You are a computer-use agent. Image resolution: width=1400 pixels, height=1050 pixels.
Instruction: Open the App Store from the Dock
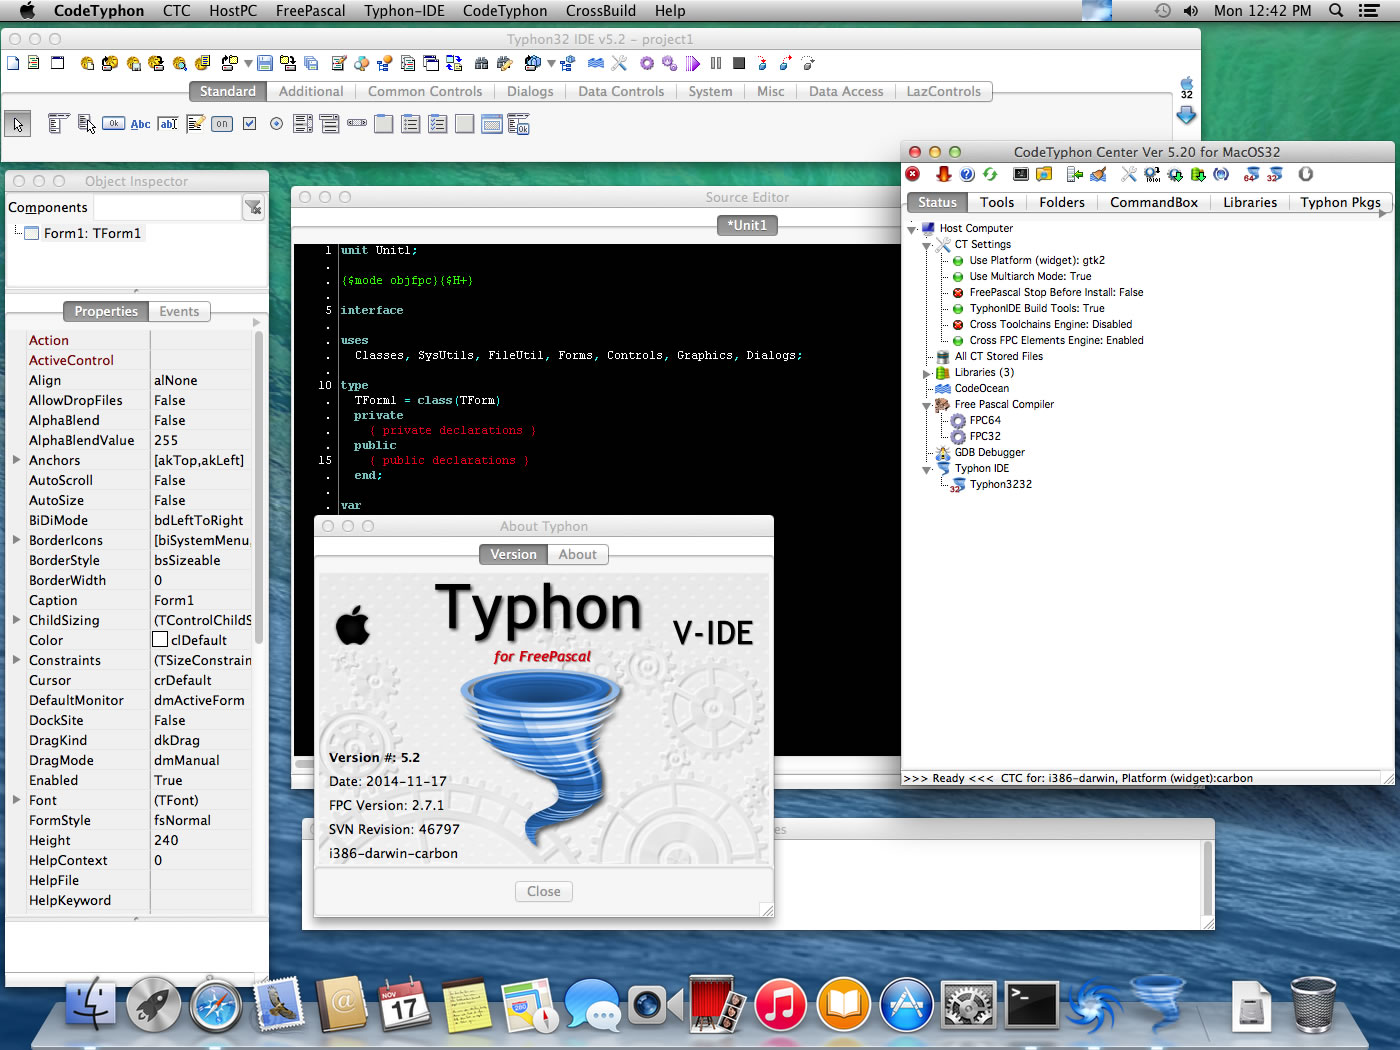(906, 1005)
